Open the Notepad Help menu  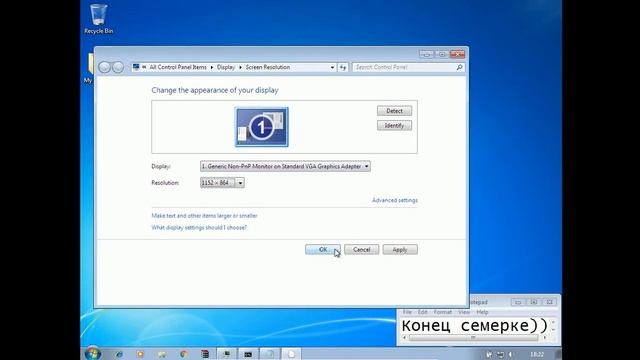482,312
